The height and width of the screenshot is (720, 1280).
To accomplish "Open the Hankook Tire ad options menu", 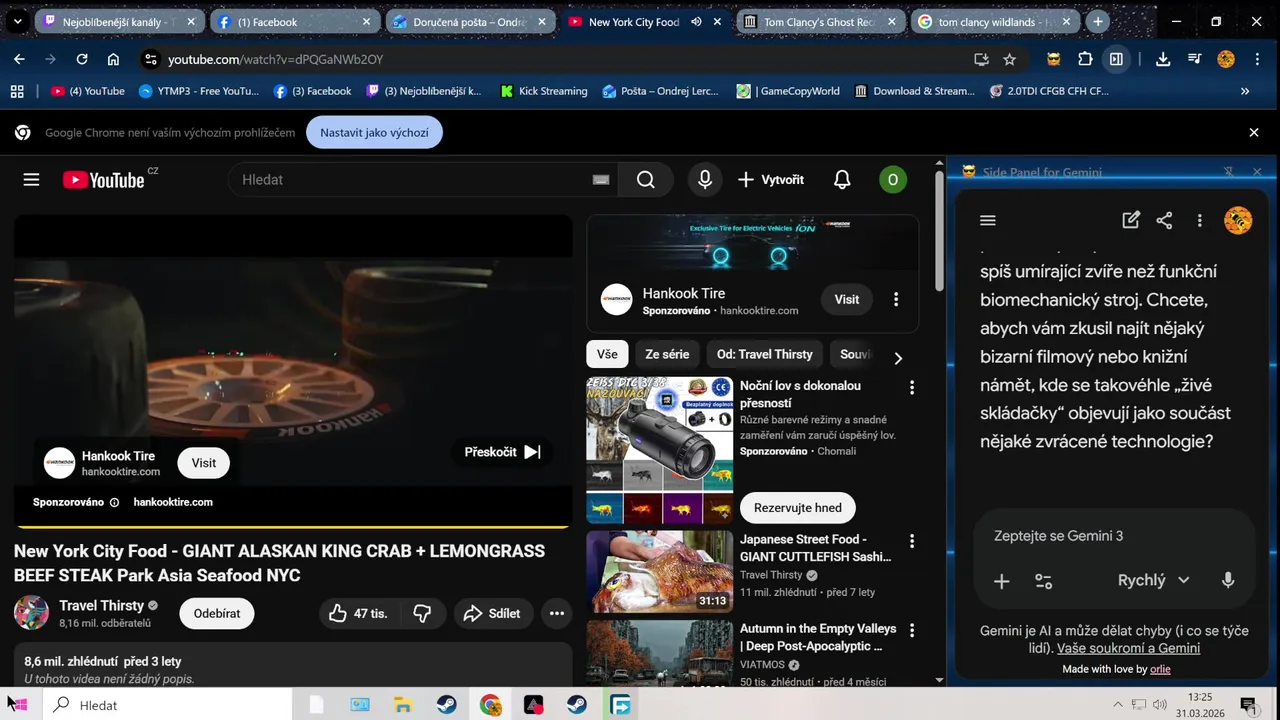I will tap(896, 300).
